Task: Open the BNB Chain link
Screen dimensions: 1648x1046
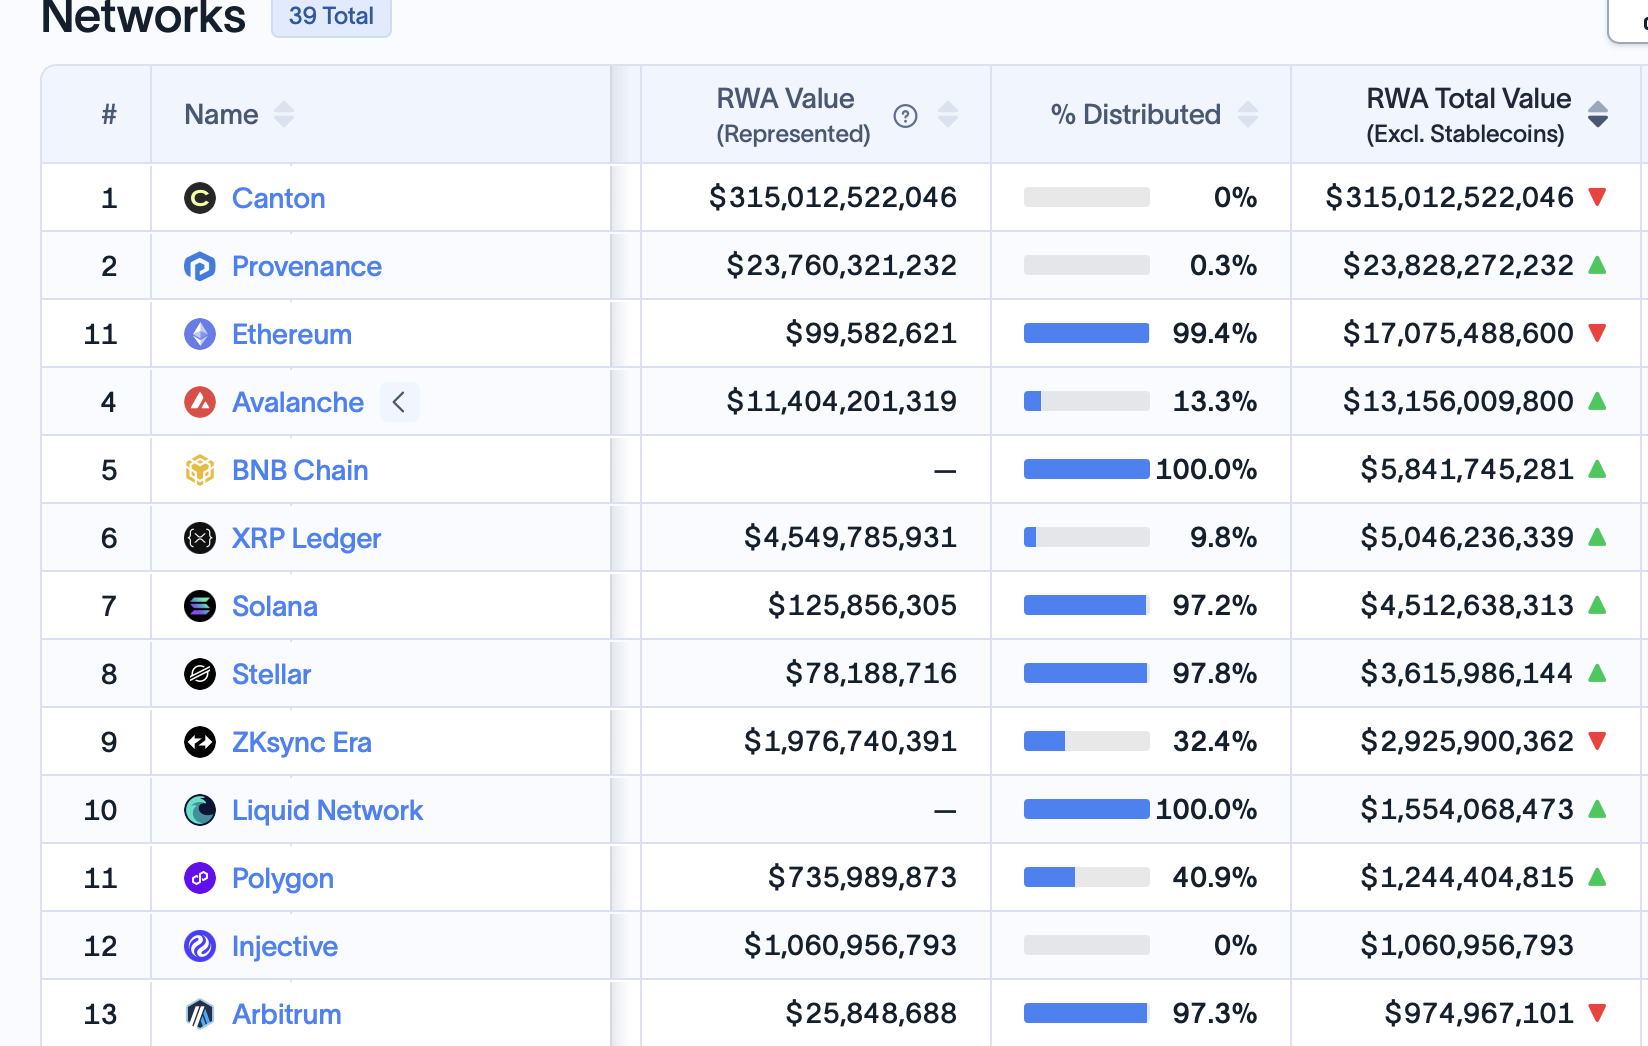Action: click(300, 470)
